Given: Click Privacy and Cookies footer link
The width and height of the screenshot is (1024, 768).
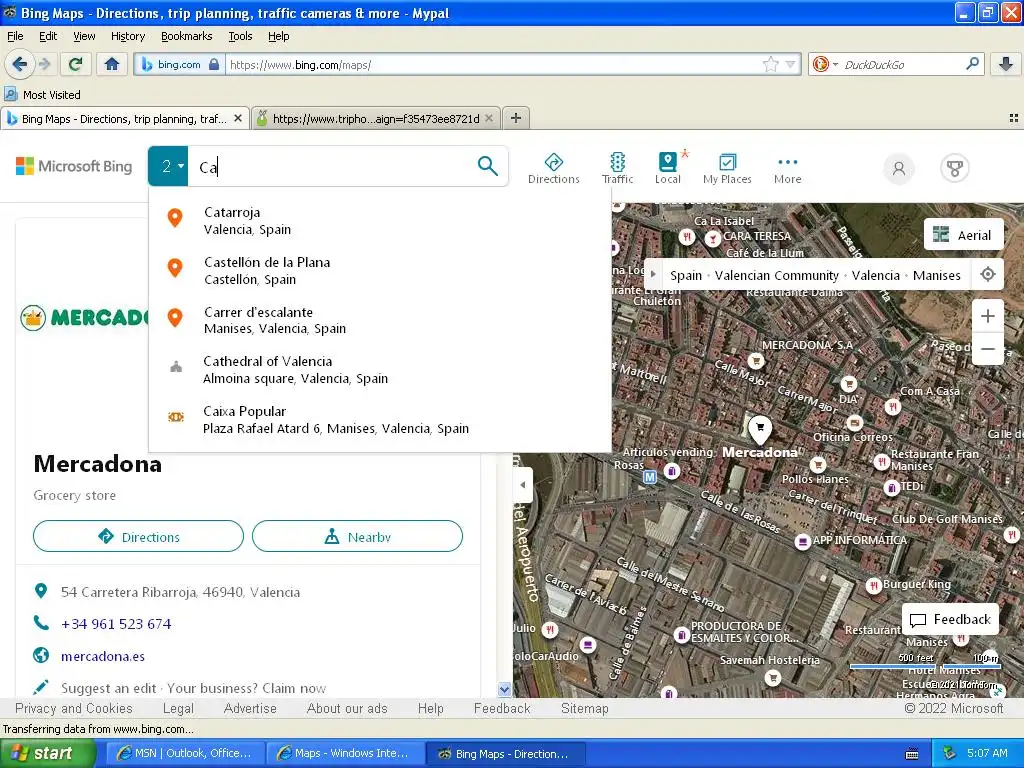Looking at the screenshot, I should coord(73,708).
